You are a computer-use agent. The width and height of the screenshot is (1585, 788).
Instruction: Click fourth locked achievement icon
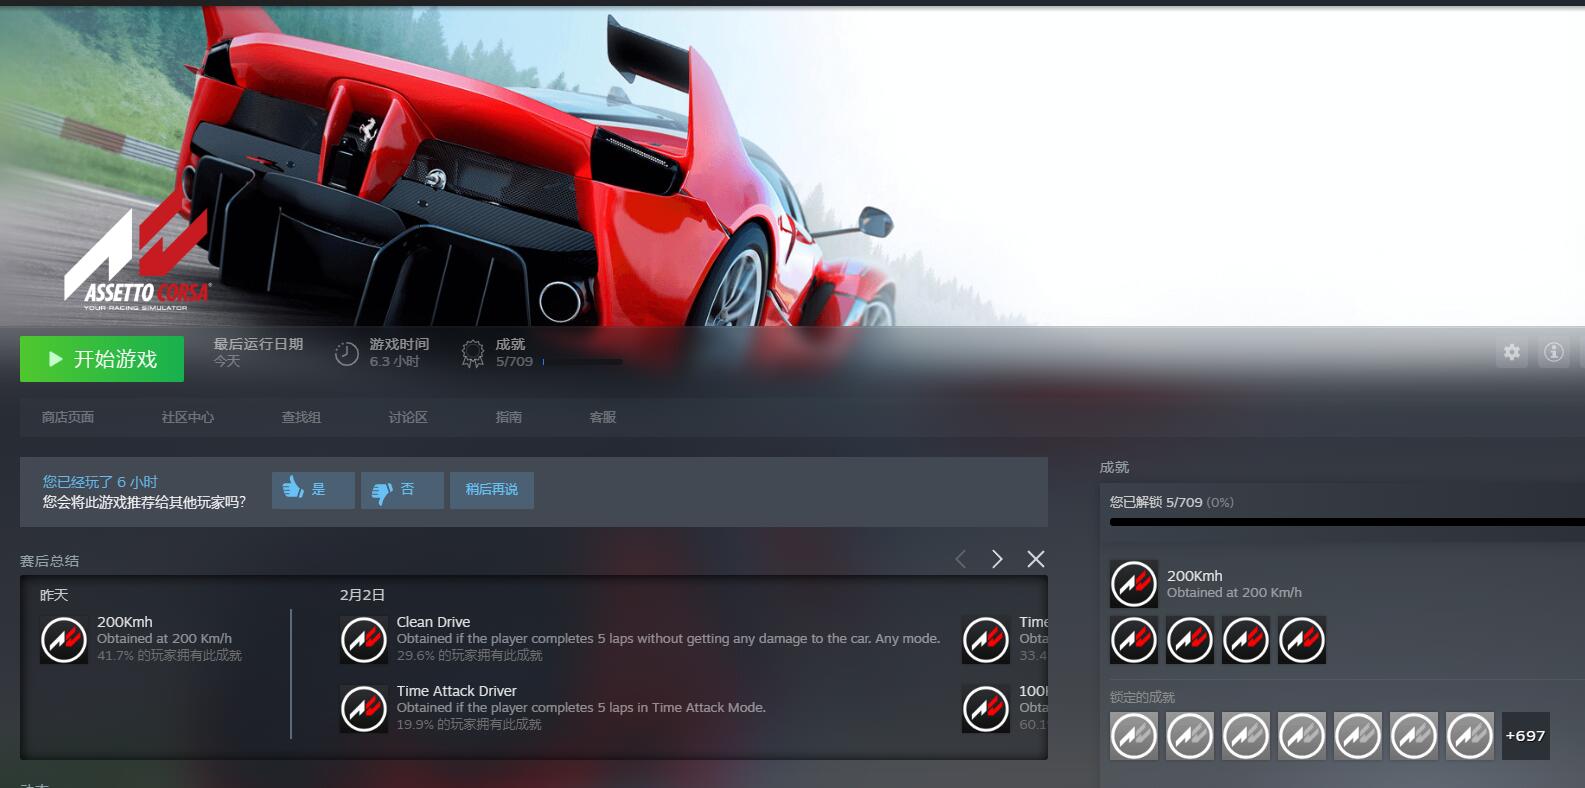(x=1302, y=736)
